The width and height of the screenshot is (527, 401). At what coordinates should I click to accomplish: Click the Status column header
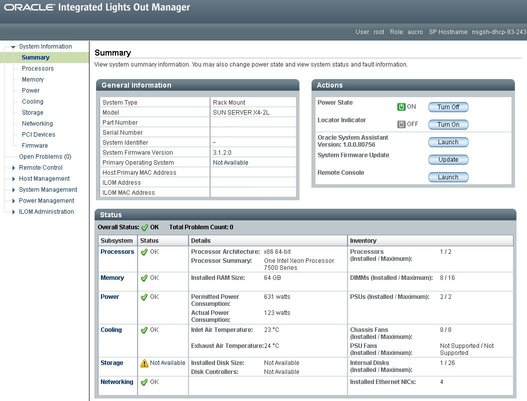click(163, 241)
